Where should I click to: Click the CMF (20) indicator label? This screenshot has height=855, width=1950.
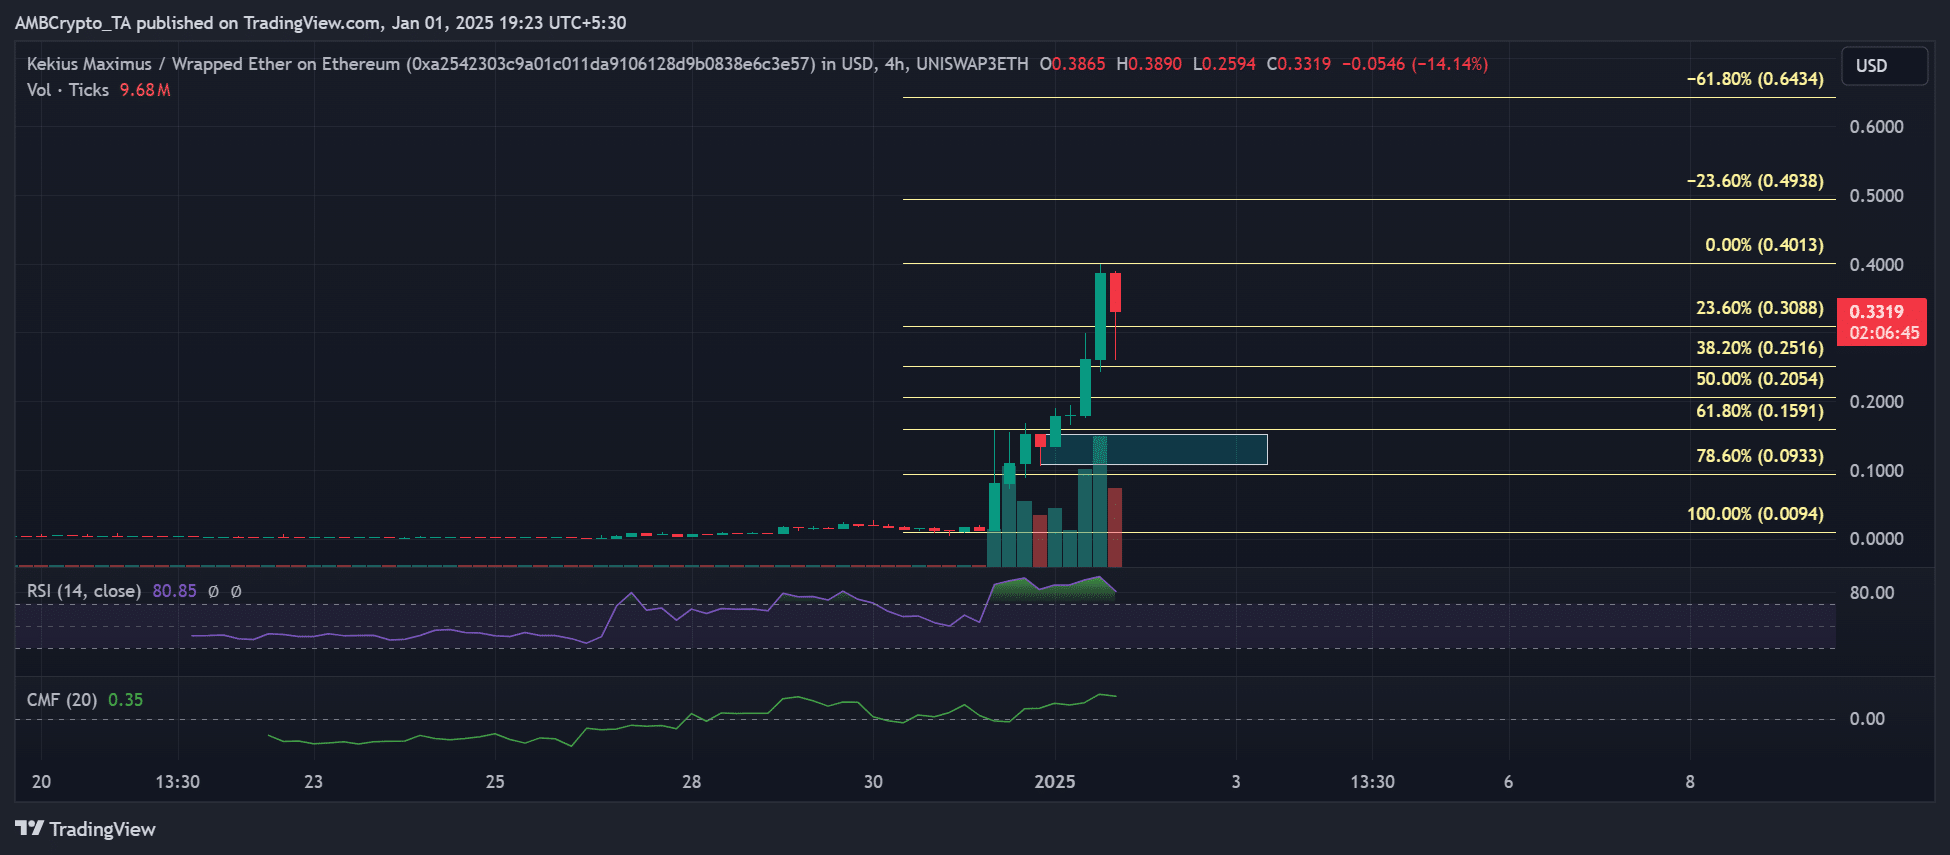coord(62,700)
